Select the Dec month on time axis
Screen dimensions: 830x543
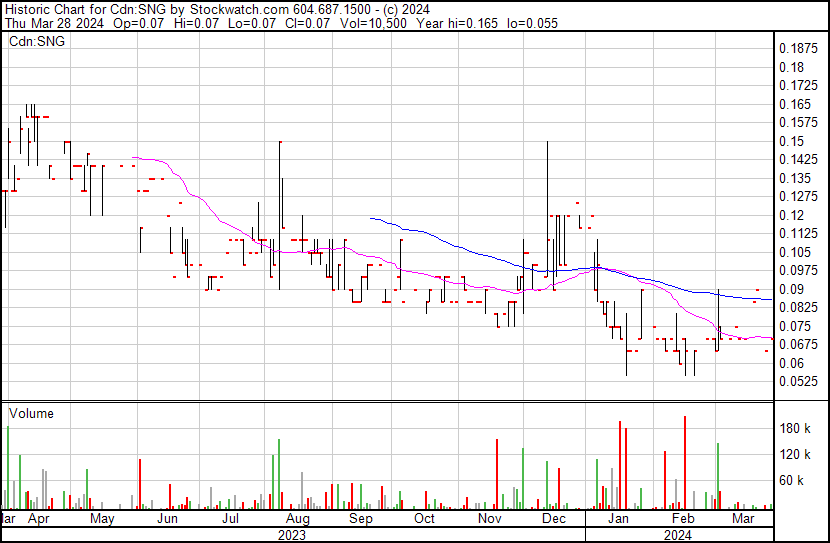[x=553, y=519]
